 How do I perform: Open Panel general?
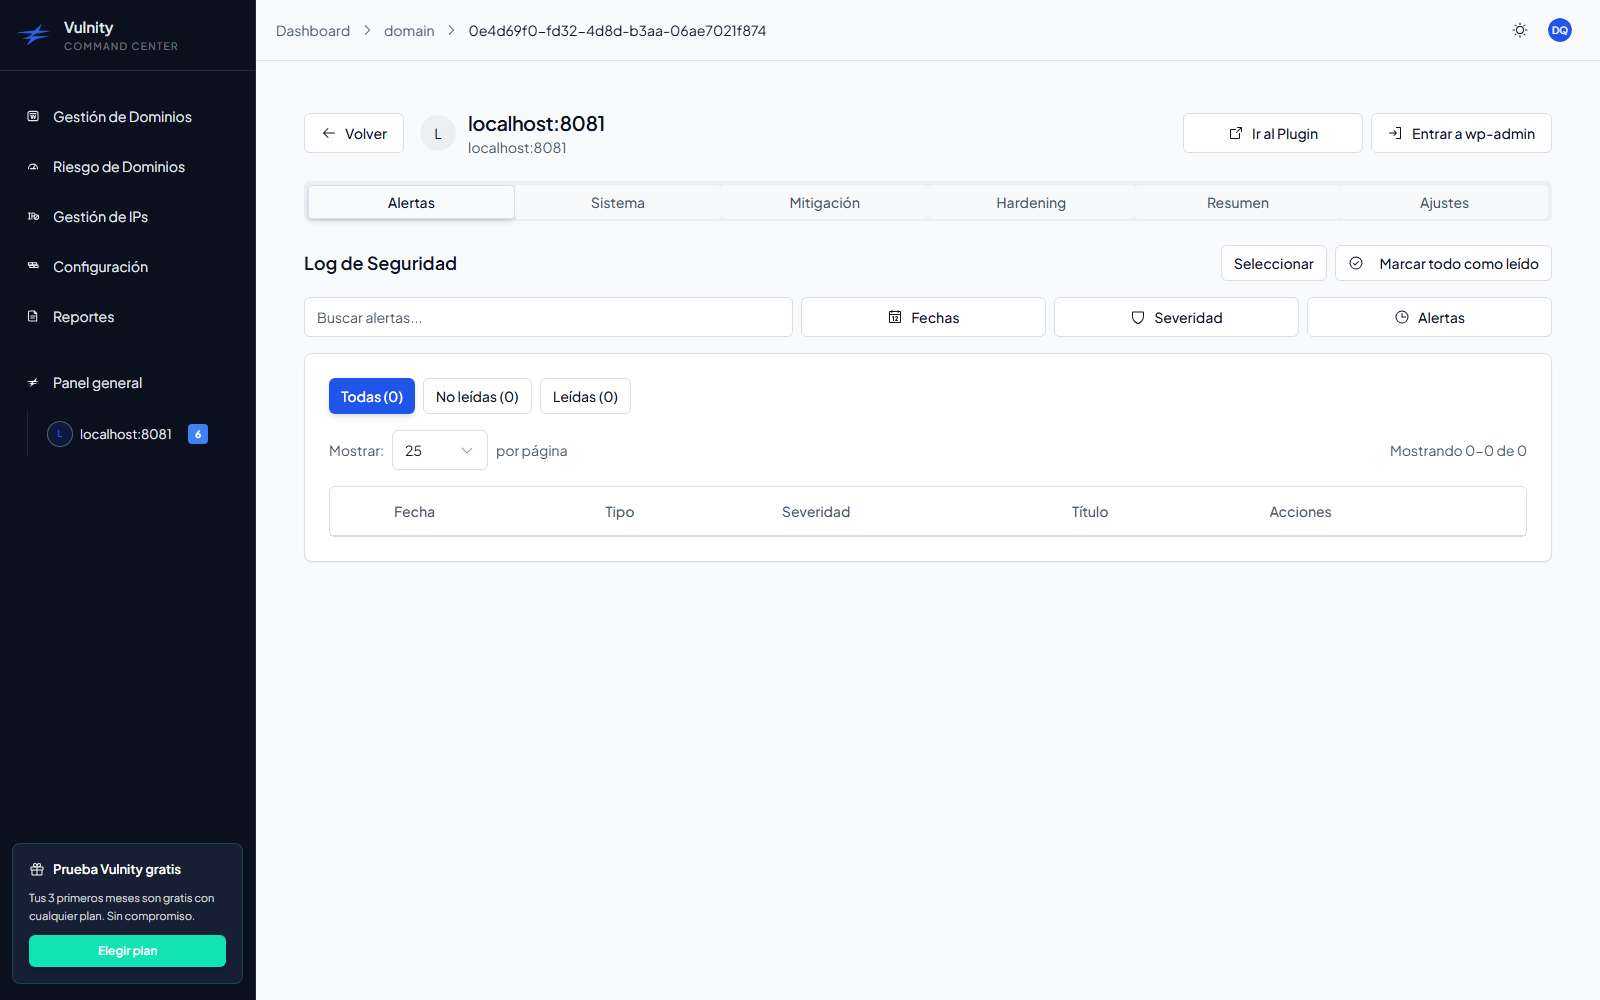(97, 383)
